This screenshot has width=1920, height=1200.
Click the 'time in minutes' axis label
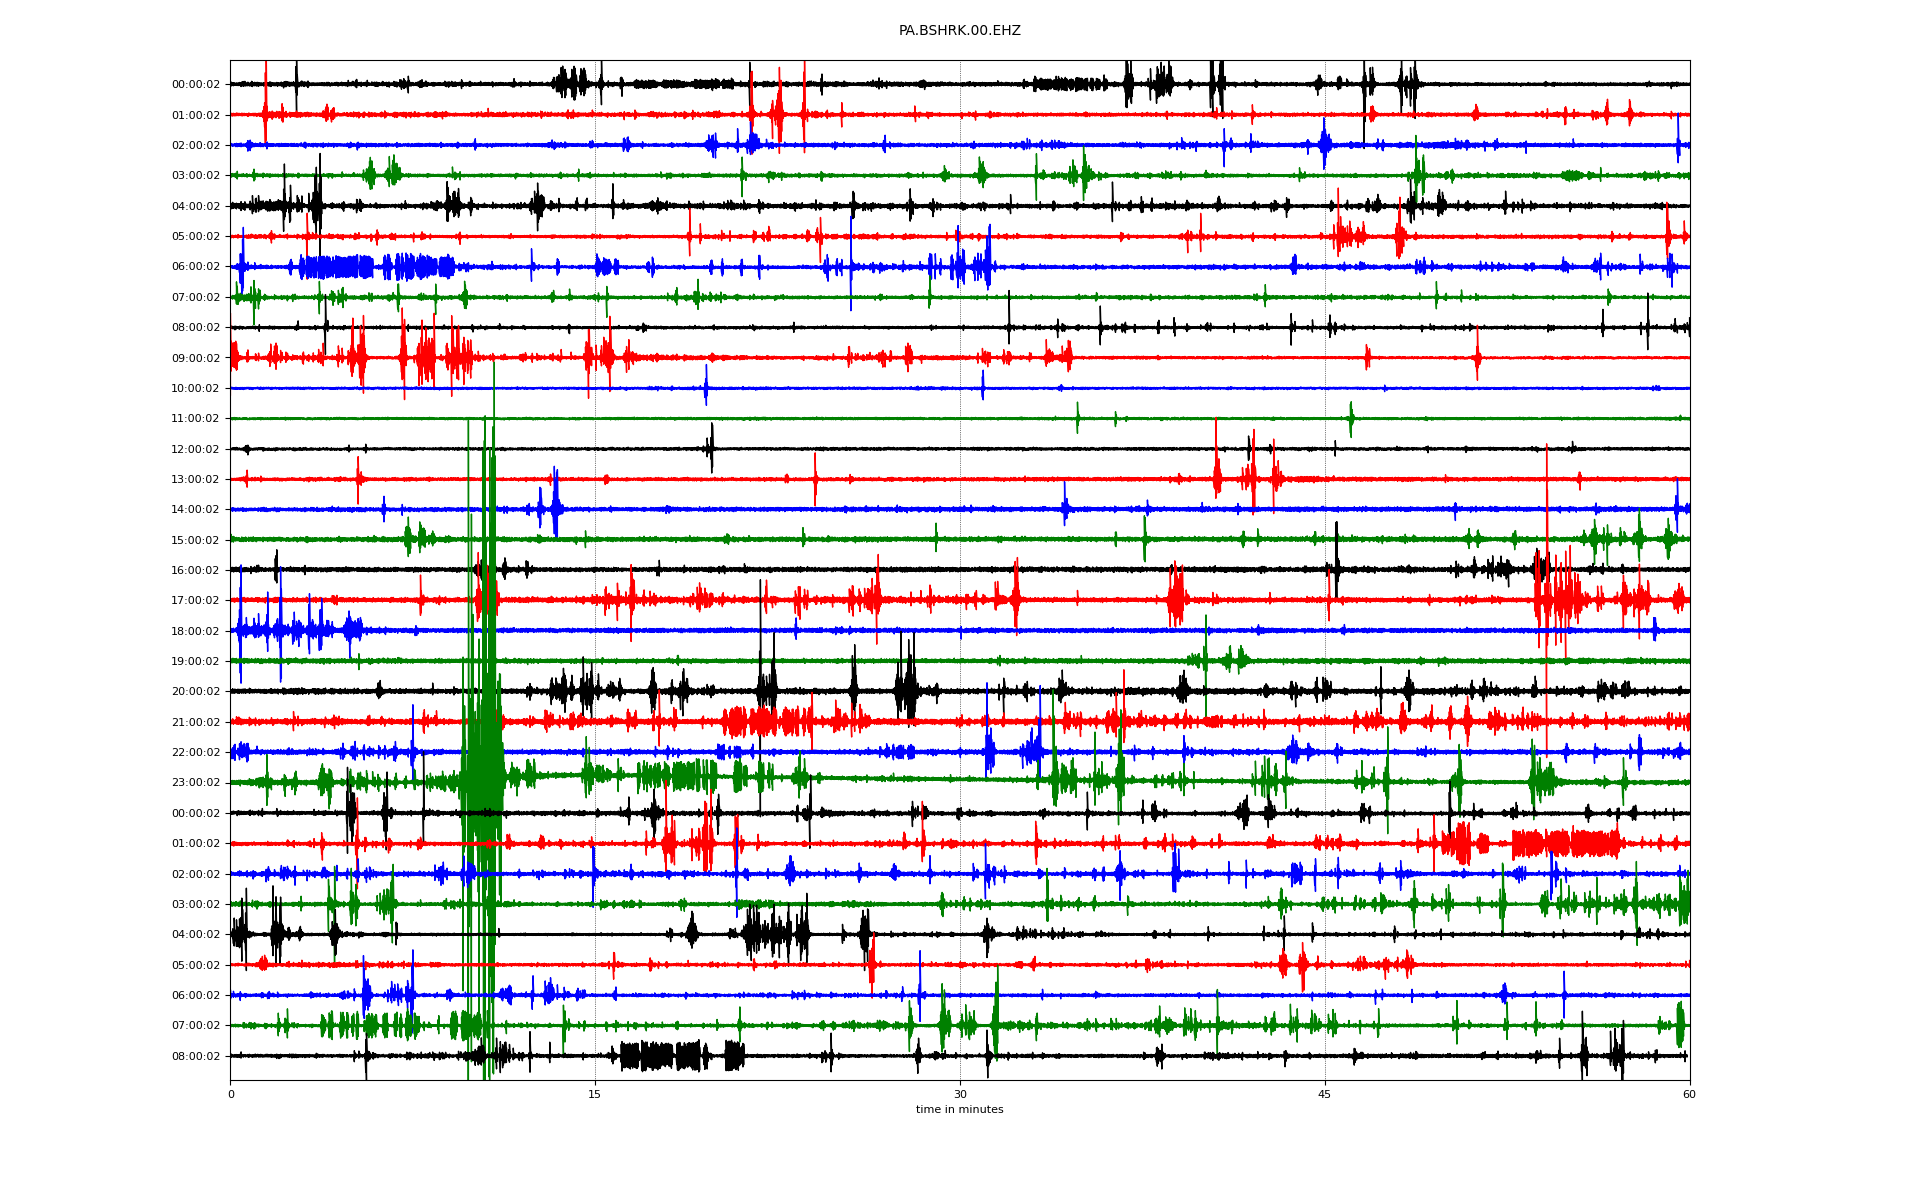click(x=959, y=1109)
